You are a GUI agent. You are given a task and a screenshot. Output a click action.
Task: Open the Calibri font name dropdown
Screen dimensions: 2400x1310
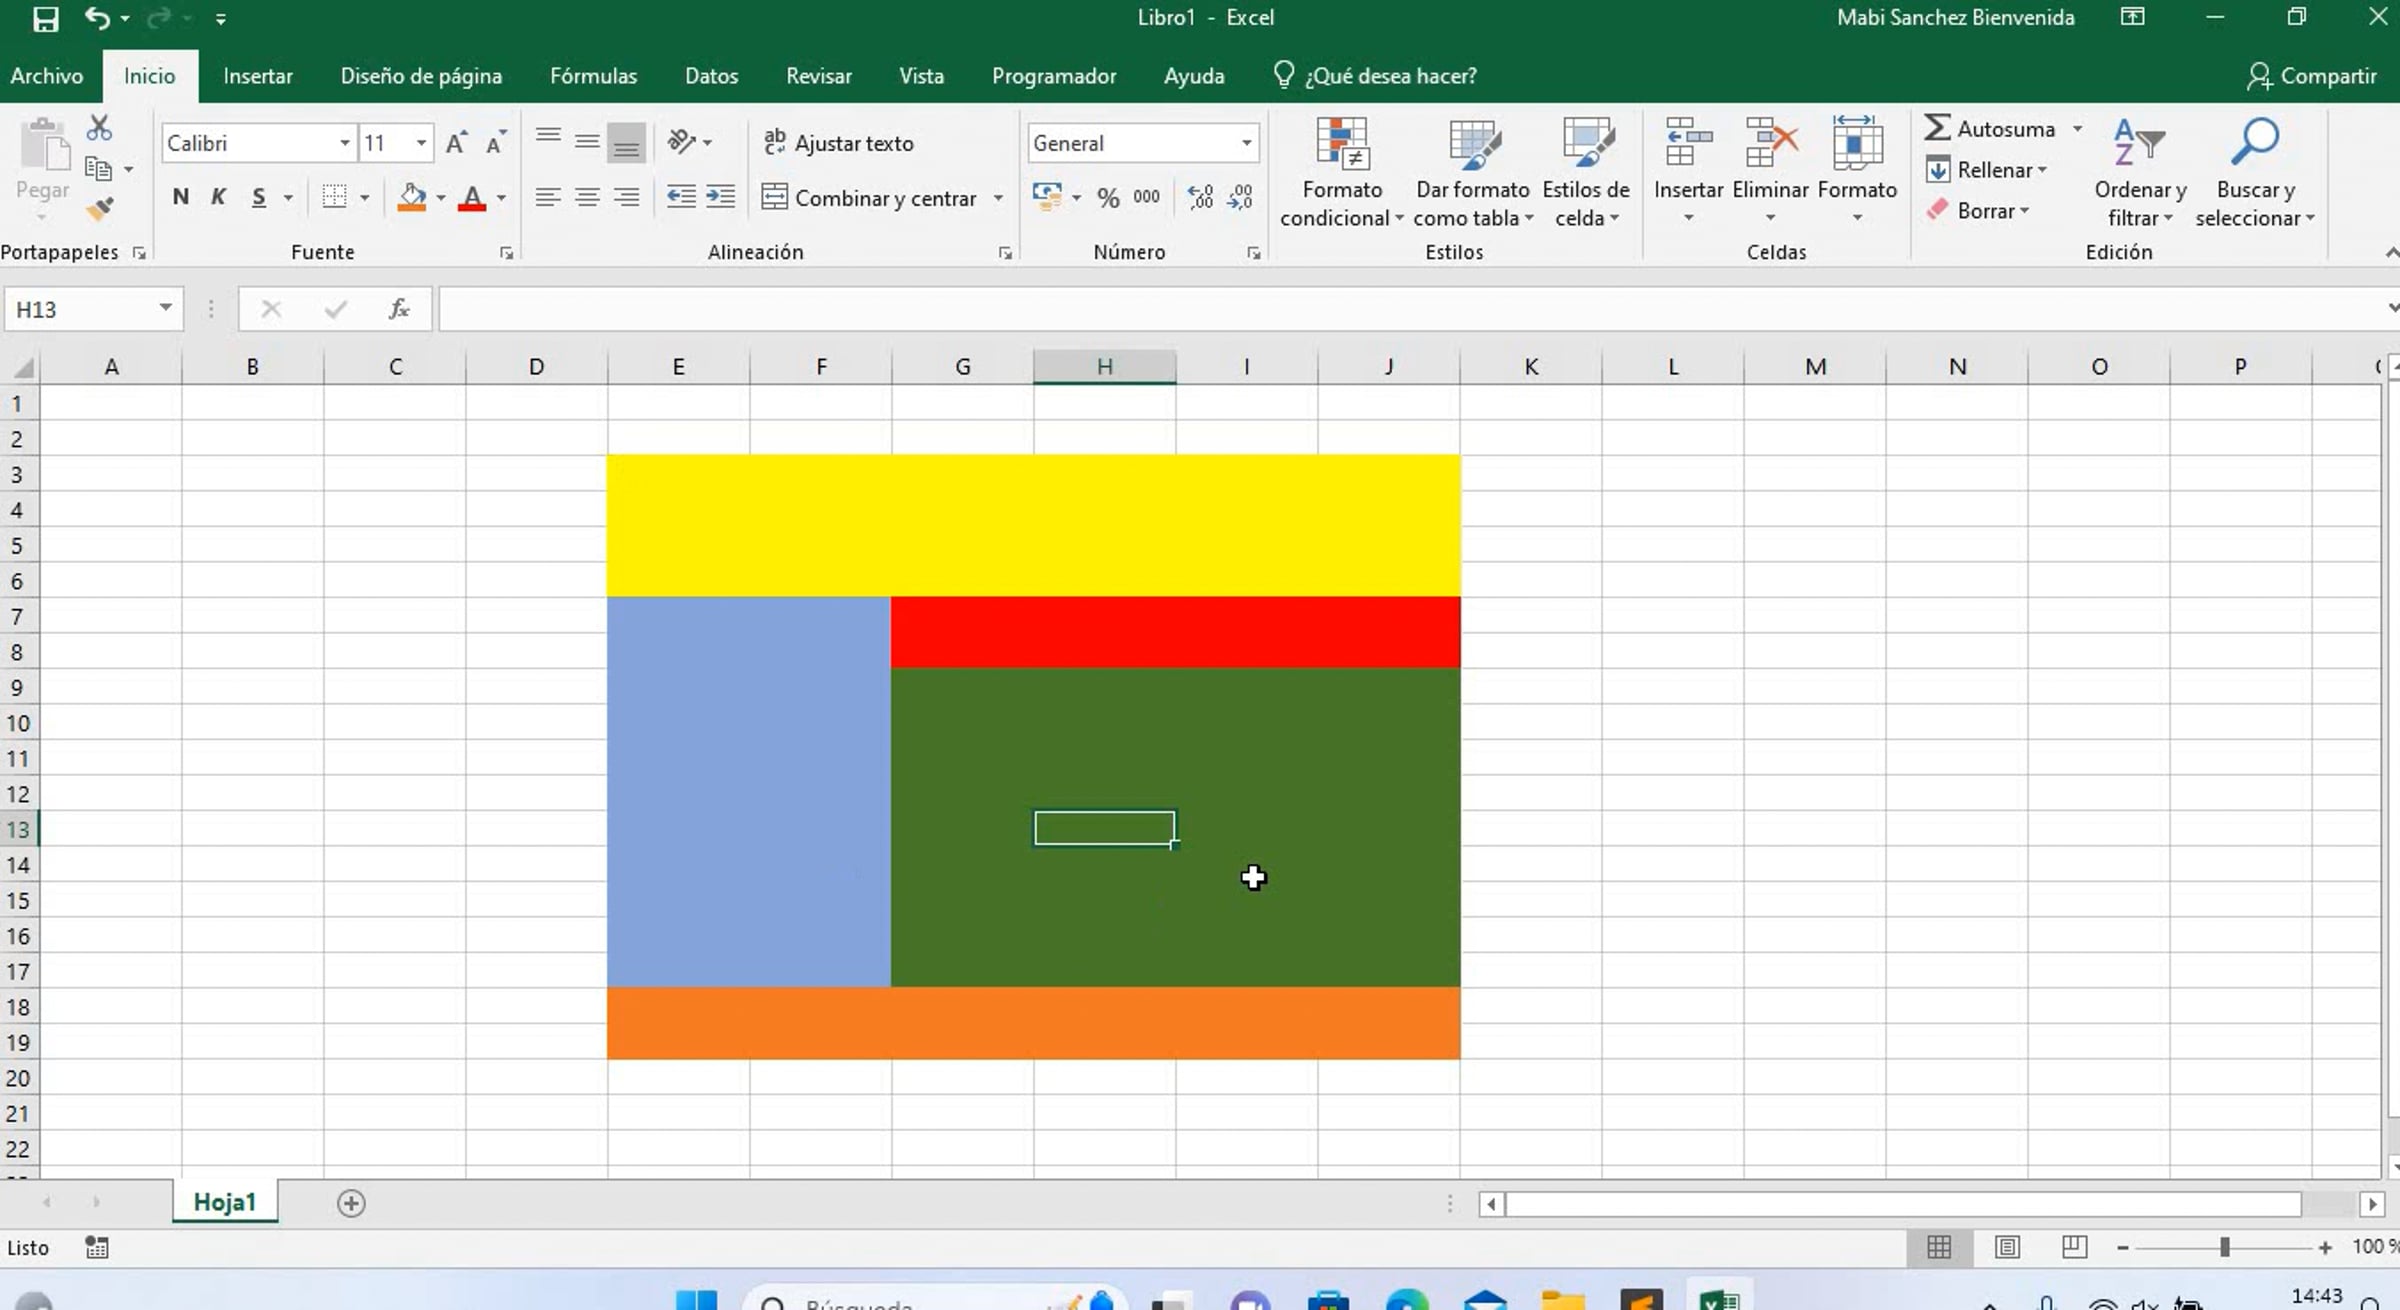[344, 143]
